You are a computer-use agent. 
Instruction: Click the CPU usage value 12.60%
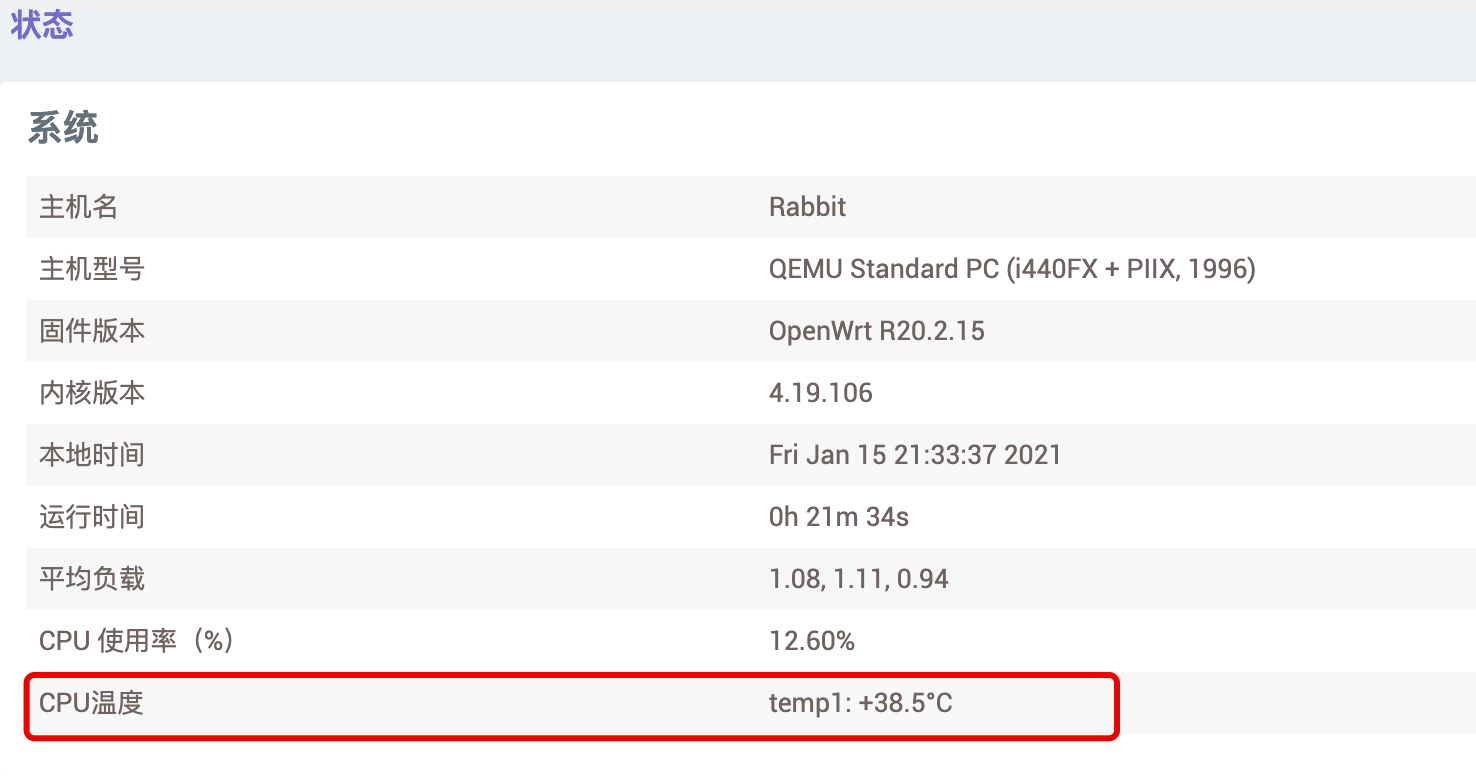tap(811, 641)
